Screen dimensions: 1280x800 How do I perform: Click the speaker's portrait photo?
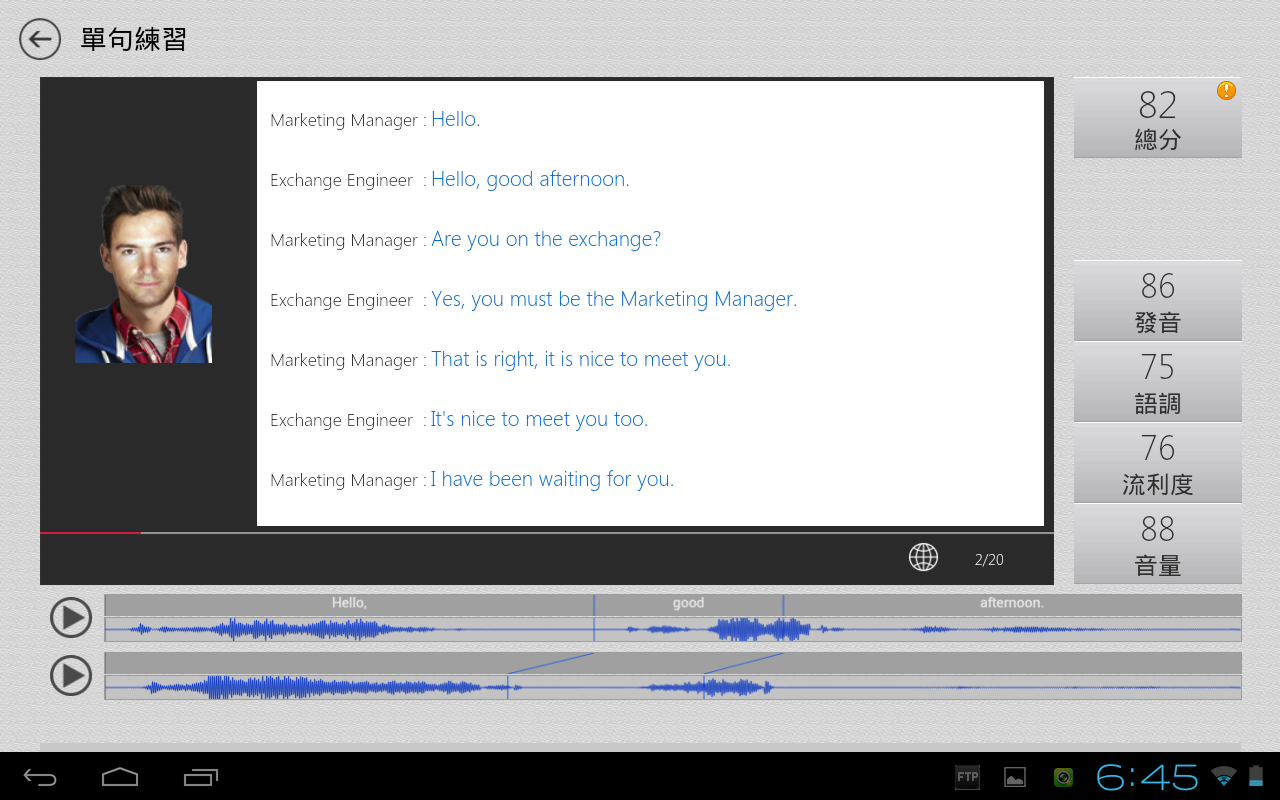[143, 273]
